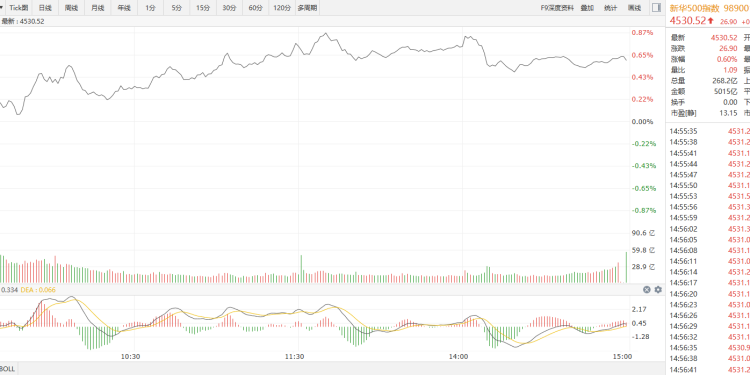The width and height of the screenshot is (750, 375).
Task: Click the 15:00 time axis marker
Action: tap(623, 356)
